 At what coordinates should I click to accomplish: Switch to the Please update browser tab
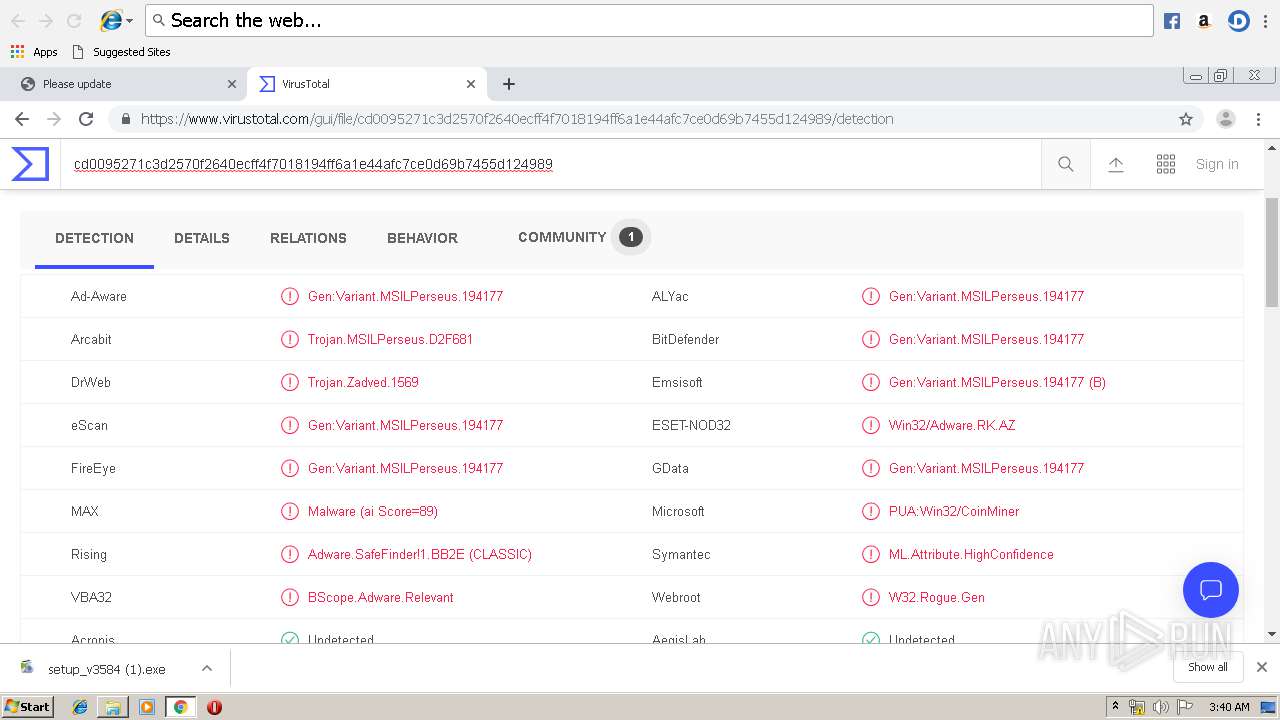tap(124, 84)
